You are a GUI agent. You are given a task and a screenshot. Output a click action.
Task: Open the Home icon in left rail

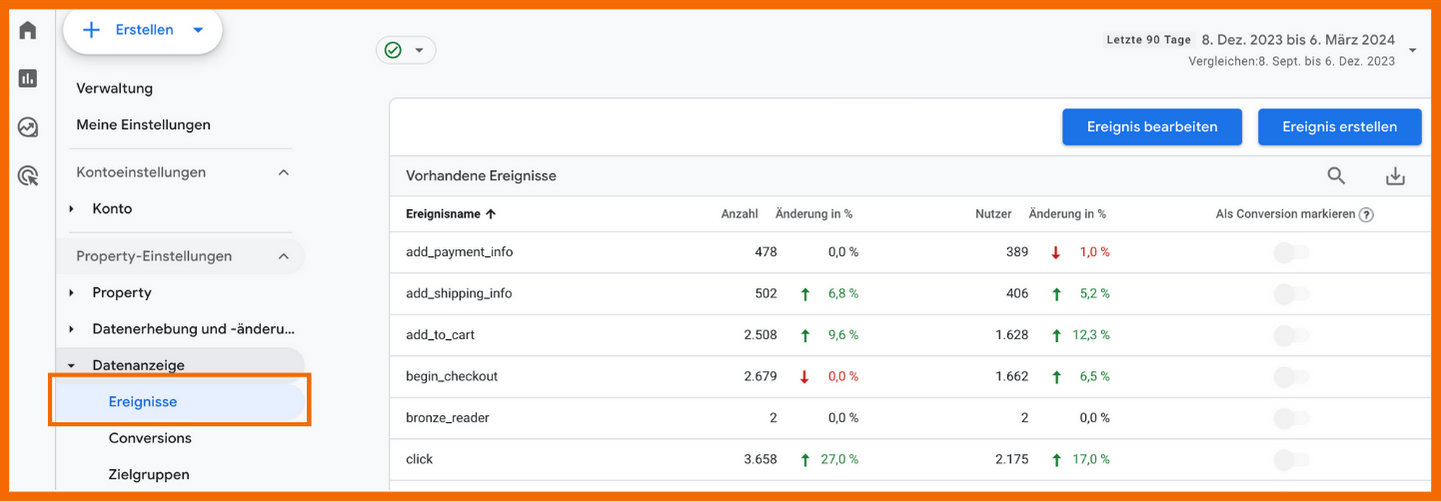tap(28, 30)
